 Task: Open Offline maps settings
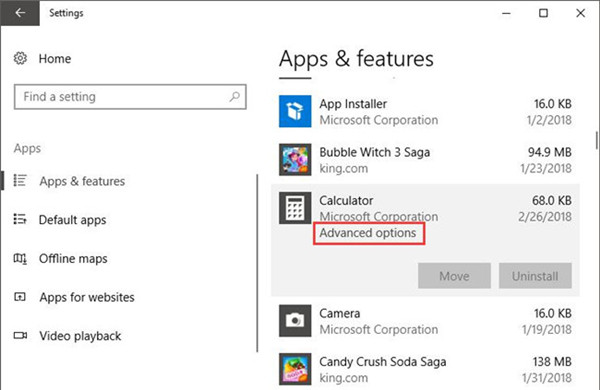(73, 259)
